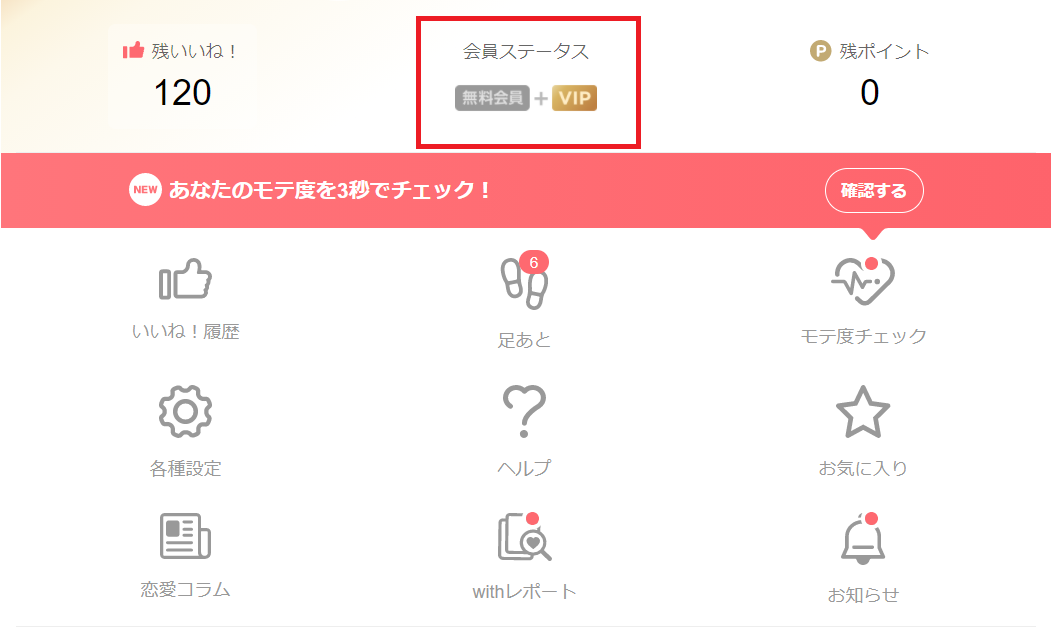The height and width of the screenshot is (627, 1051).
Task: Click the ヘルプ question mark icon
Action: [524, 411]
